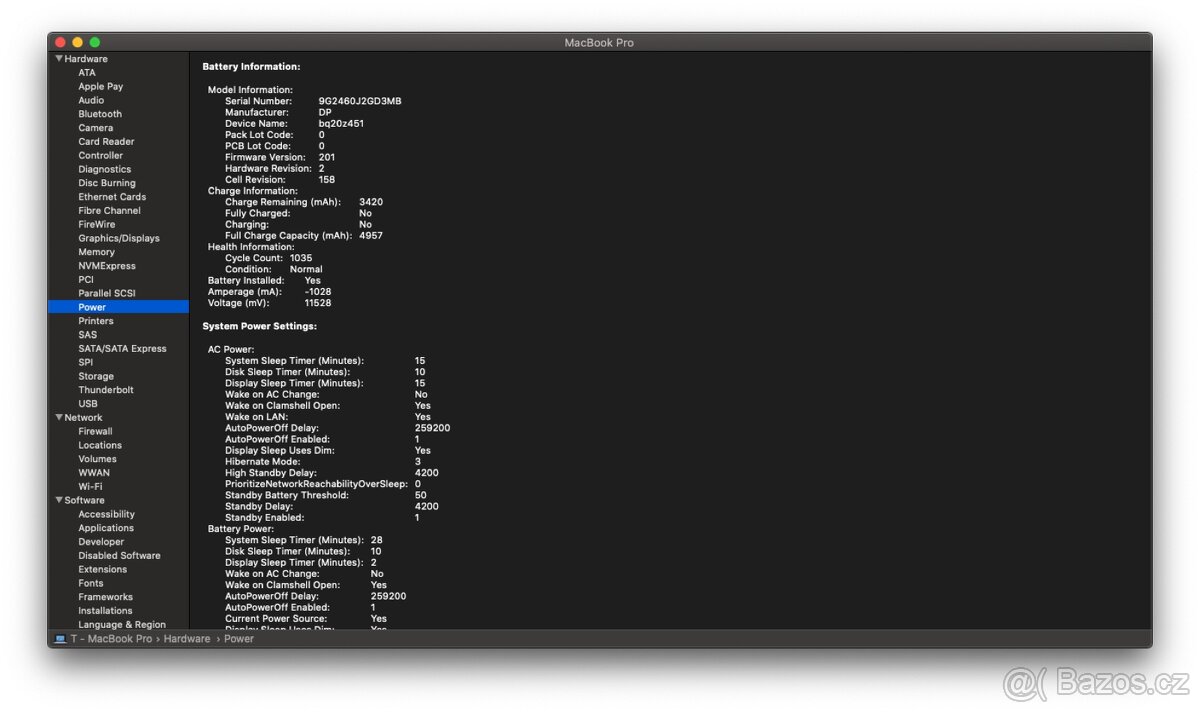Collapse the Software section in sidebar
The height and width of the screenshot is (712, 1200).
pyautogui.click(x=58, y=500)
